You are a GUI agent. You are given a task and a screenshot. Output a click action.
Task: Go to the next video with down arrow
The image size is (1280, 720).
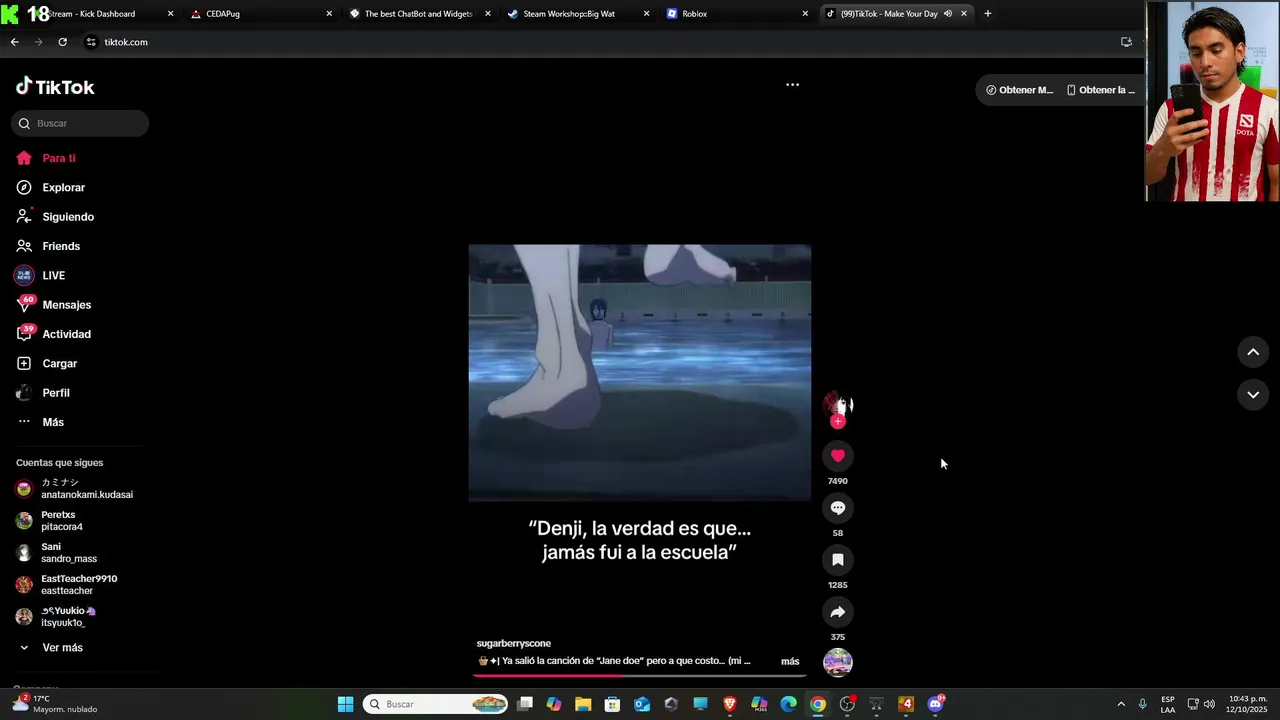pos(1253,395)
